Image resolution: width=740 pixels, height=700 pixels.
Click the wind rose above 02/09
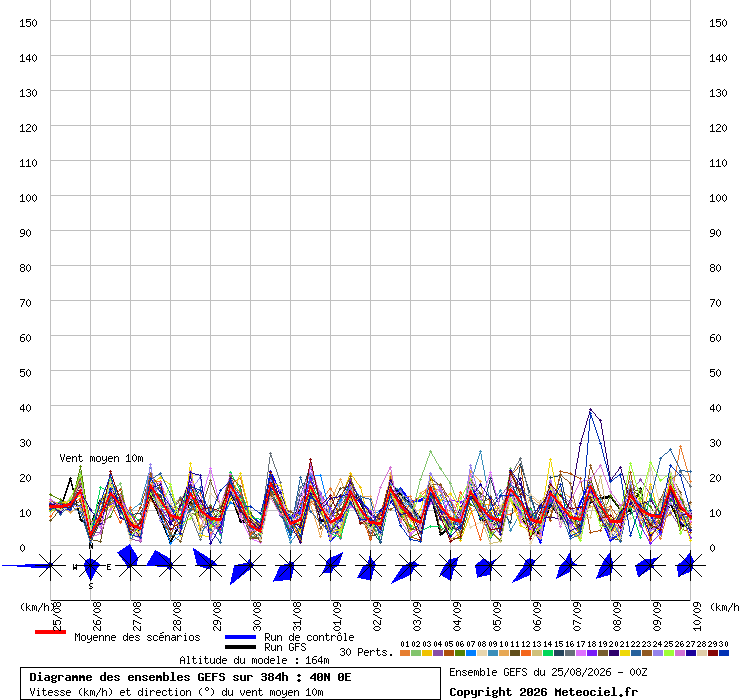point(370,565)
